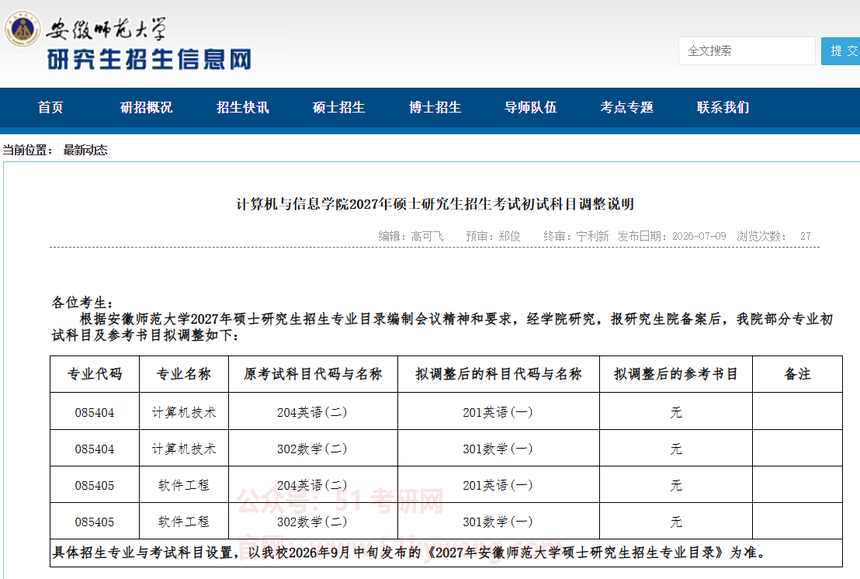Click the 拟调整后的参考书目 column header
860x579 pixels.
(x=676, y=374)
